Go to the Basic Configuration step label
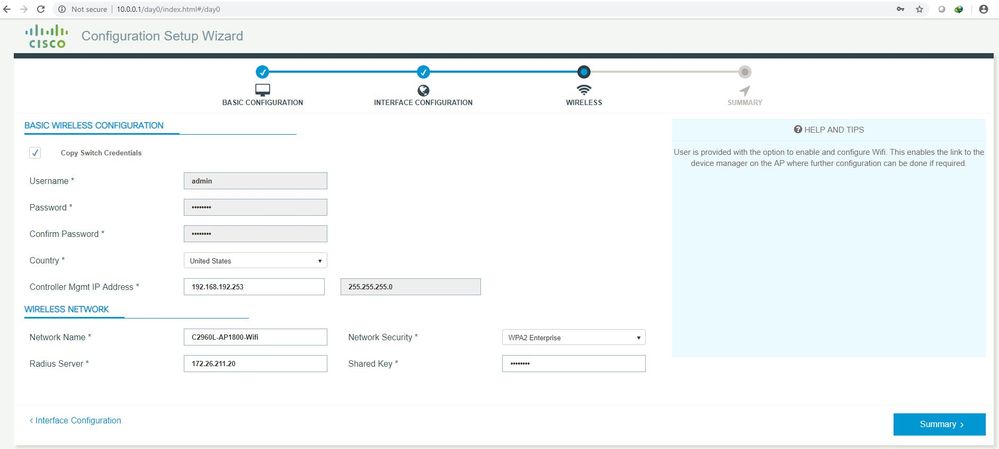The image size is (999, 449). pos(262,103)
